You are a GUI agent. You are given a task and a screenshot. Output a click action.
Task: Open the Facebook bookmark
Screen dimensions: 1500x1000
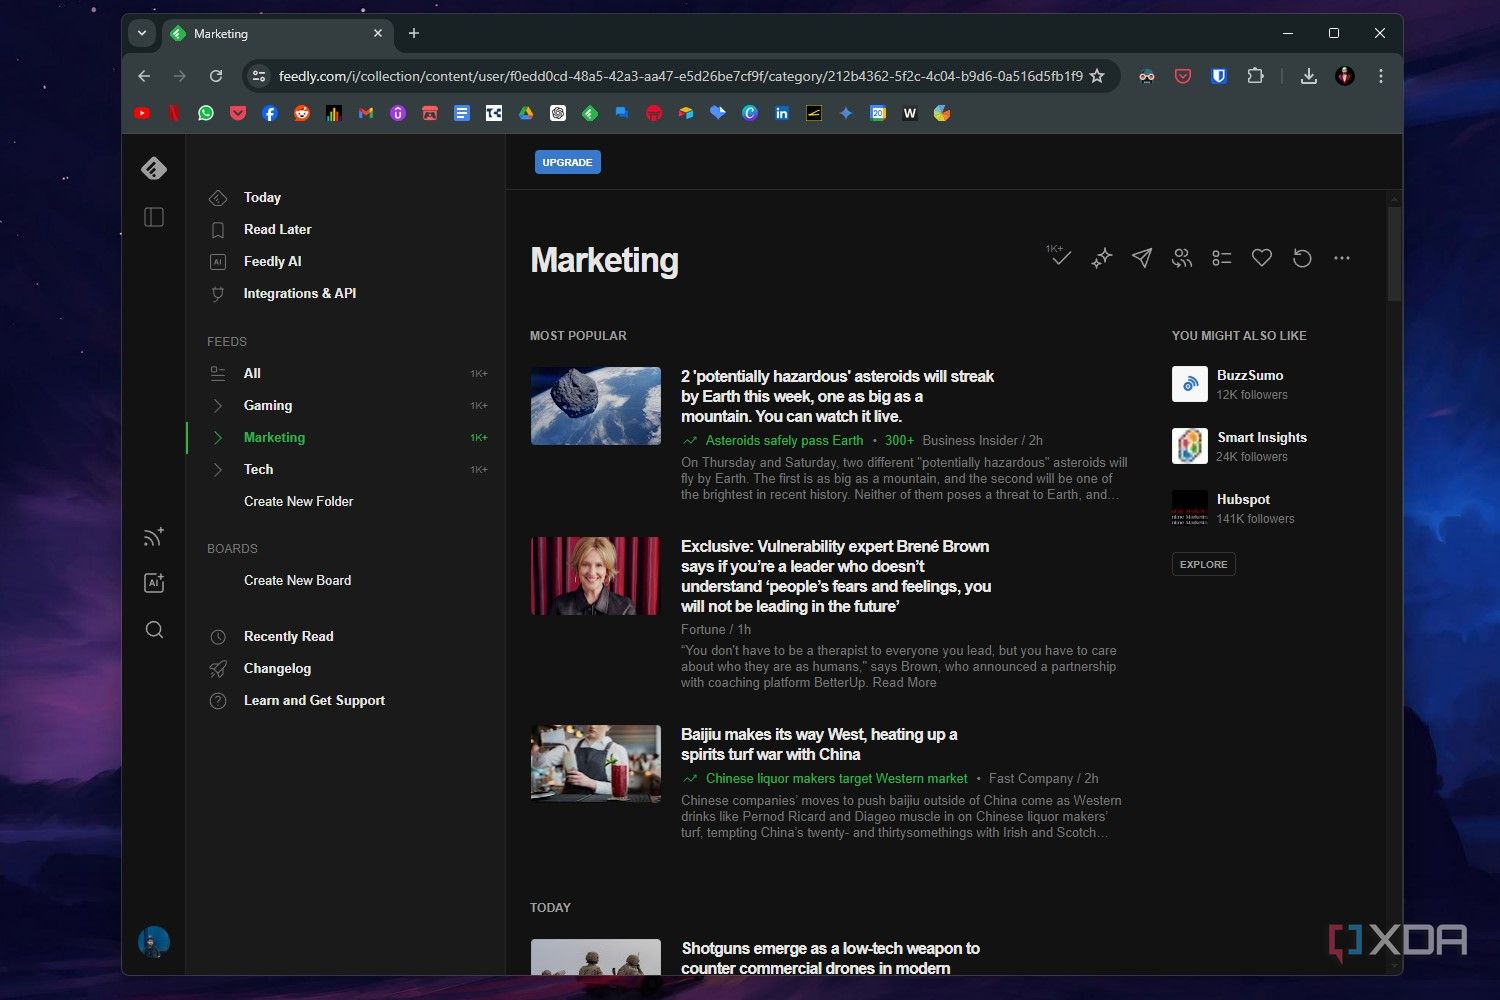[x=270, y=114]
